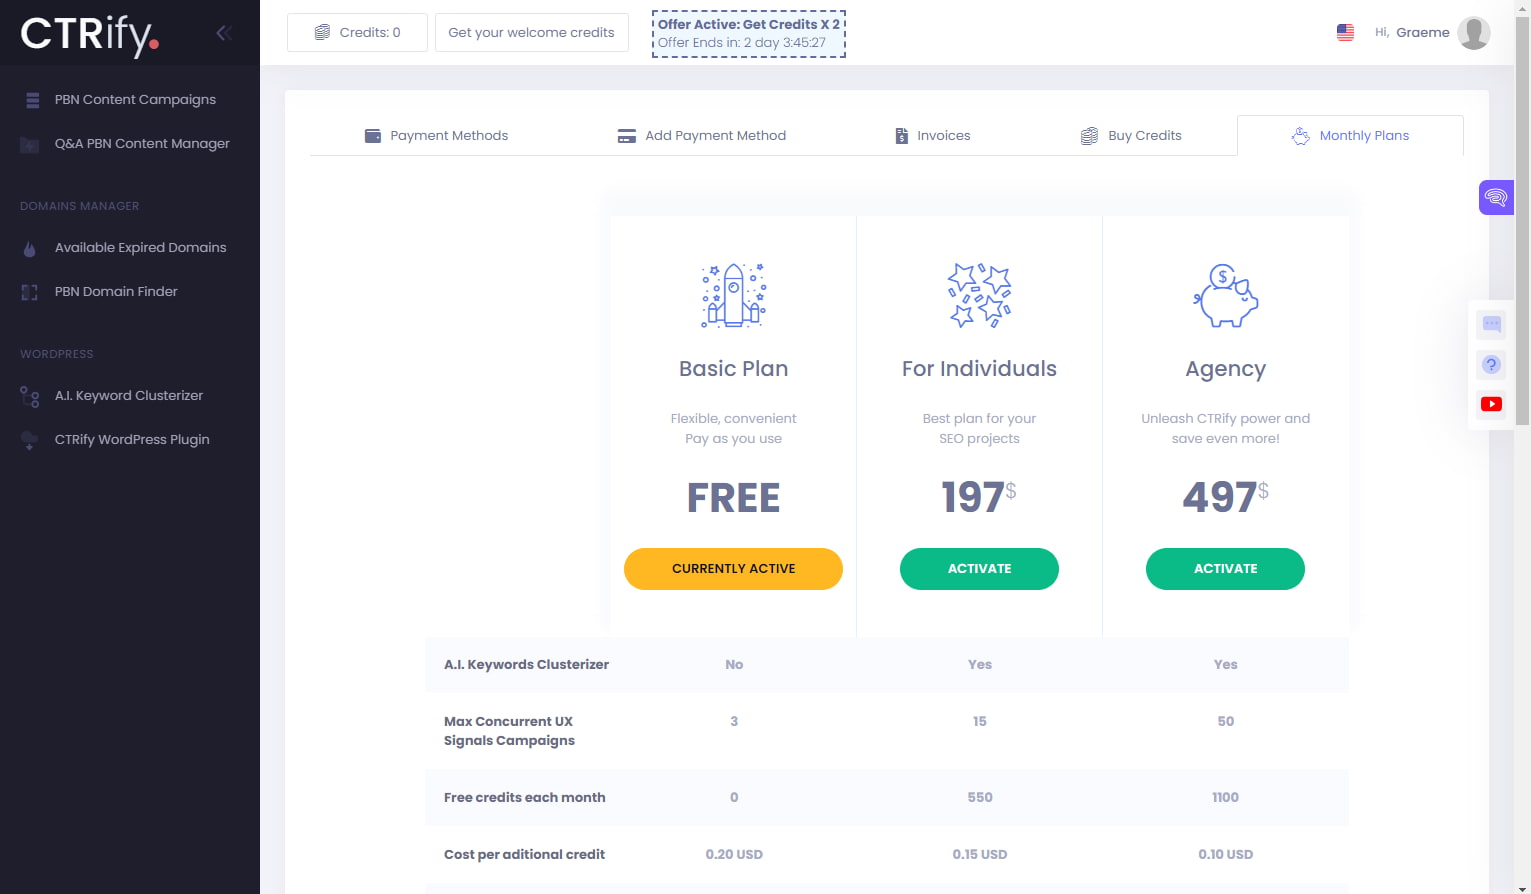
Task: Switch to the Invoices tab
Action: point(931,135)
